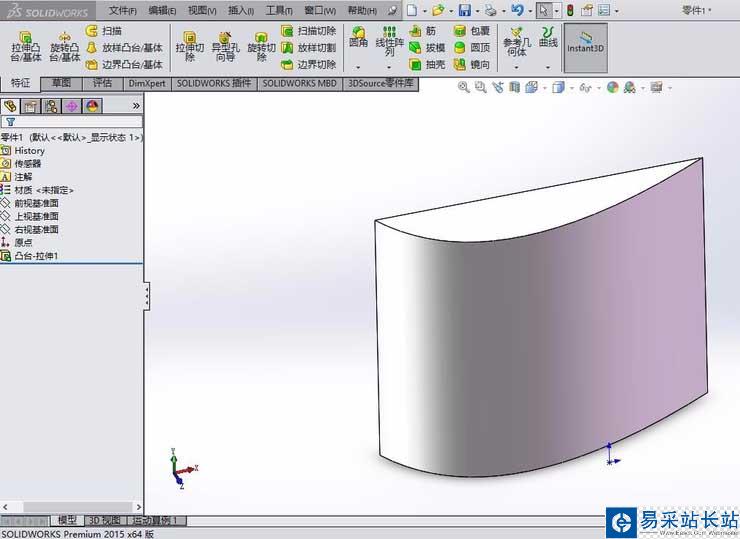Choose the 边界切除 boundary cut tool
This screenshot has height=539, width=740.
point(309,65)
